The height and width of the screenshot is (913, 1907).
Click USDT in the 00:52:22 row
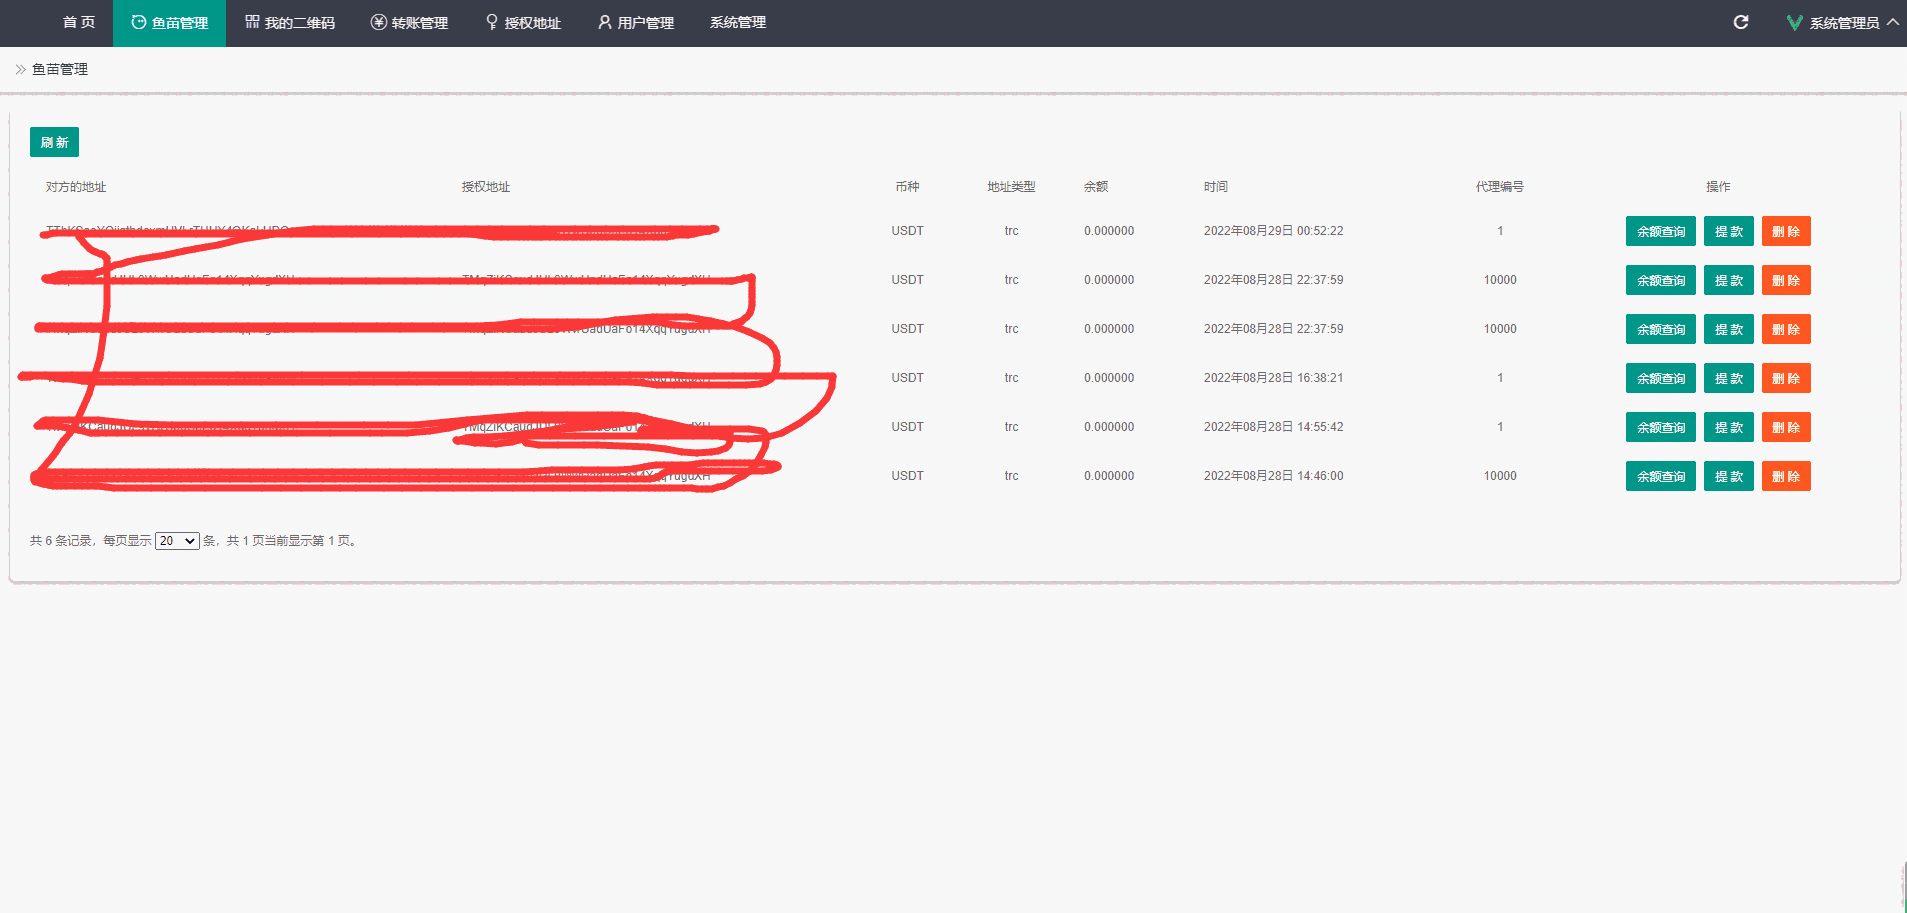(908, 231)
